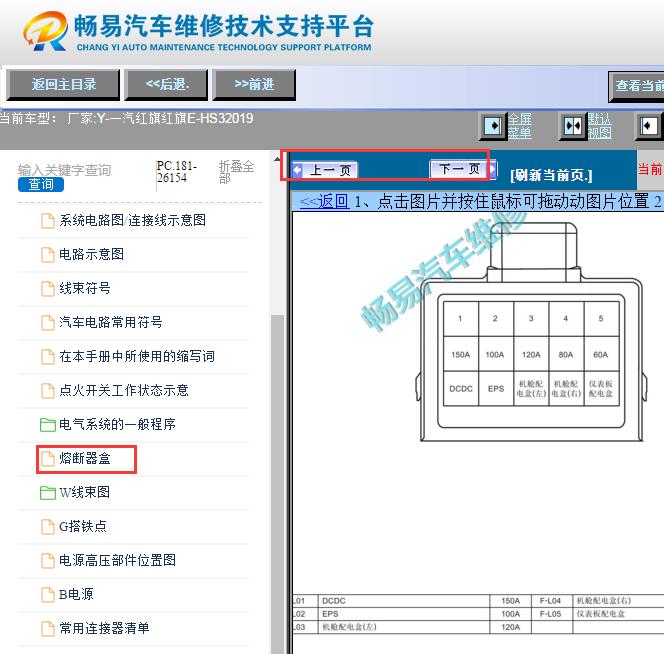Viewport: 664px width, 654px height.
Task: Click 刷新当前页 to refresh
Action: [x=551, y=175]
